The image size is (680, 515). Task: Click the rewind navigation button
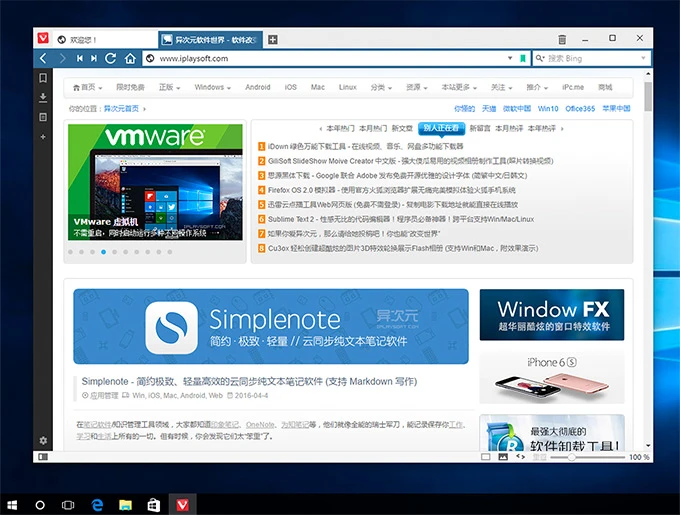tap(80, 58)
